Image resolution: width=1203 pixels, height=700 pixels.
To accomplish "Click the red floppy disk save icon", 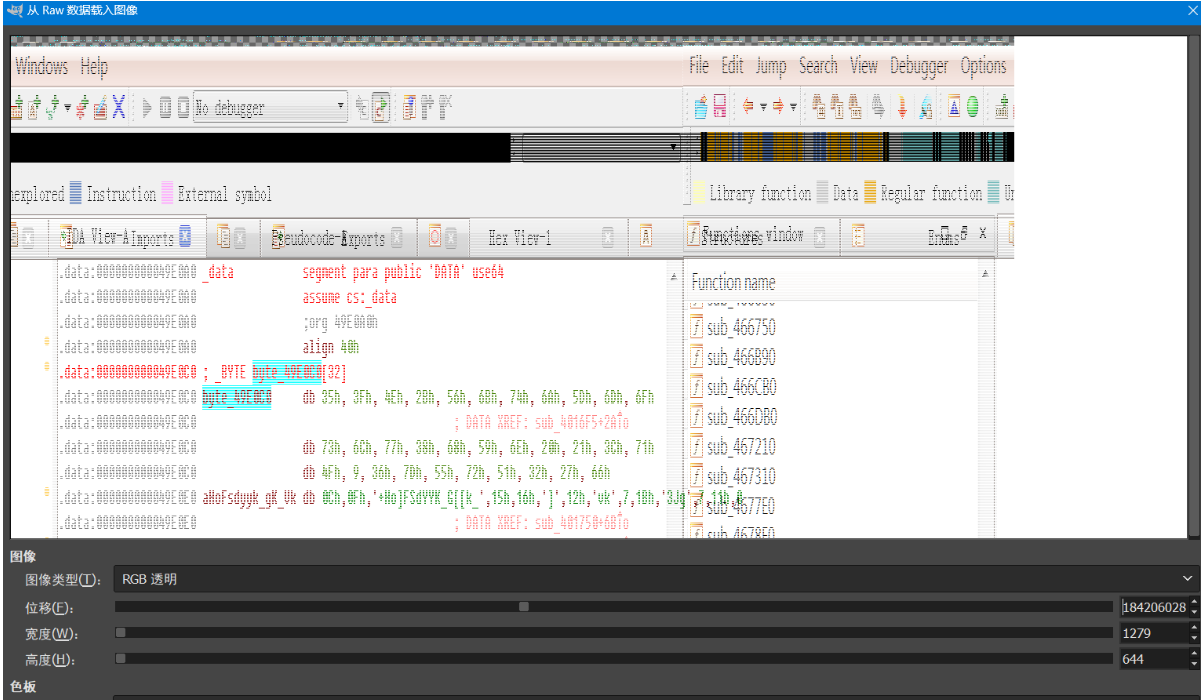I will (x=719, y=106).
